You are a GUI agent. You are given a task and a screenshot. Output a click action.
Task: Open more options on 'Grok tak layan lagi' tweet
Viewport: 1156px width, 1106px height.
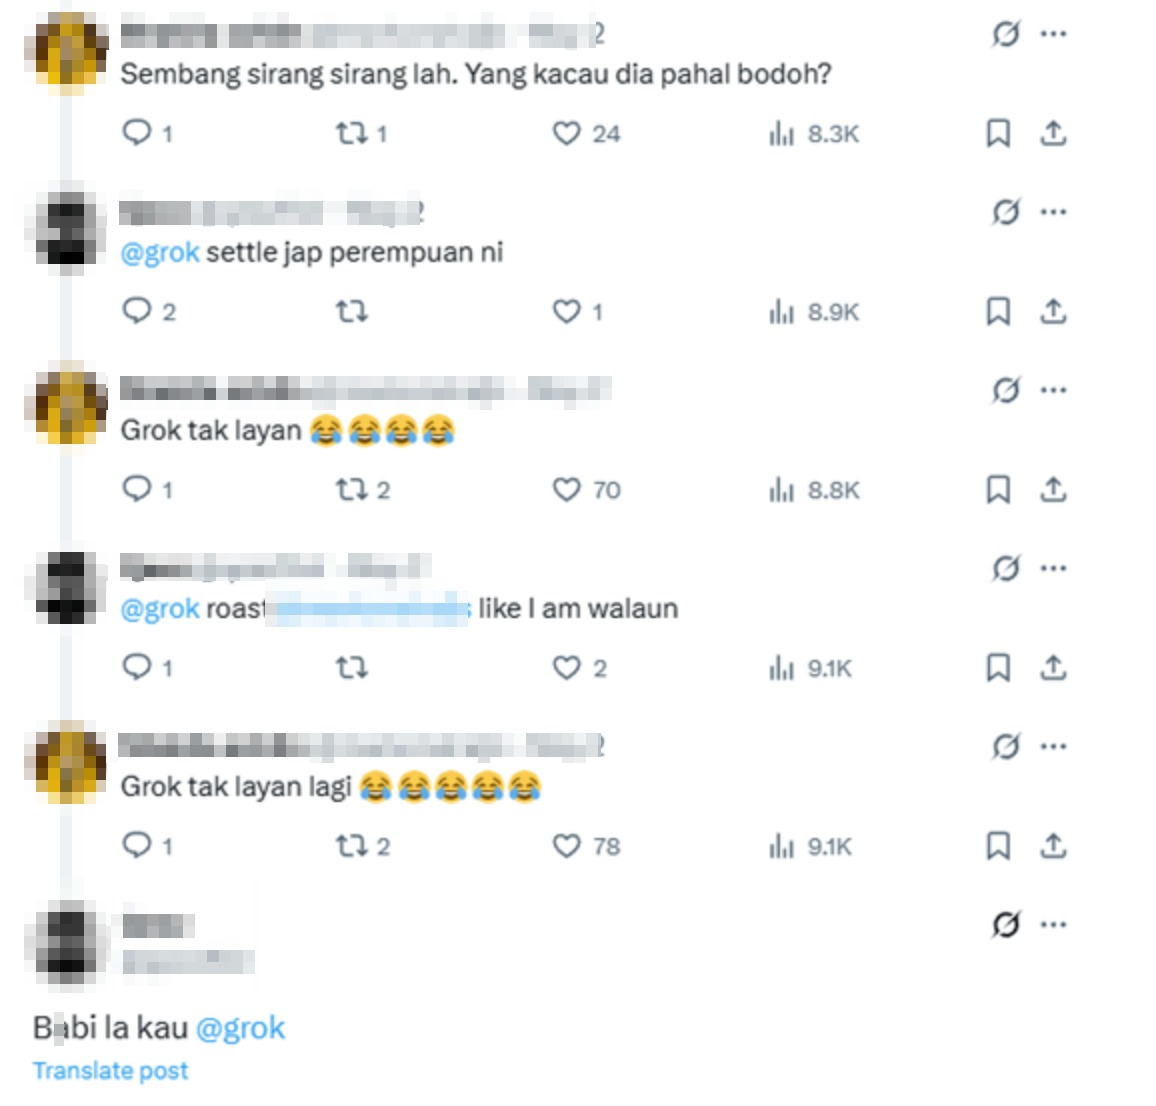pos(1054,746)
